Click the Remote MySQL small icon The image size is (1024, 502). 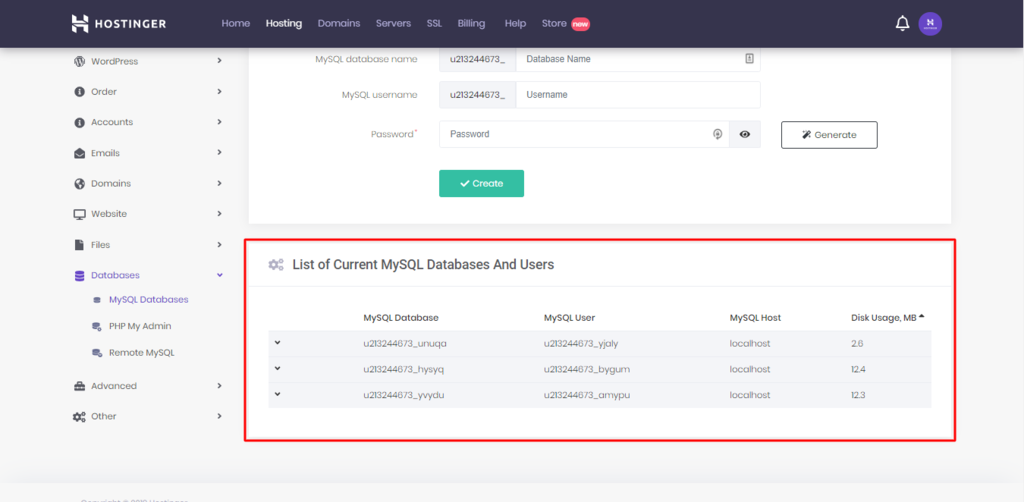[x=97, y=353]
